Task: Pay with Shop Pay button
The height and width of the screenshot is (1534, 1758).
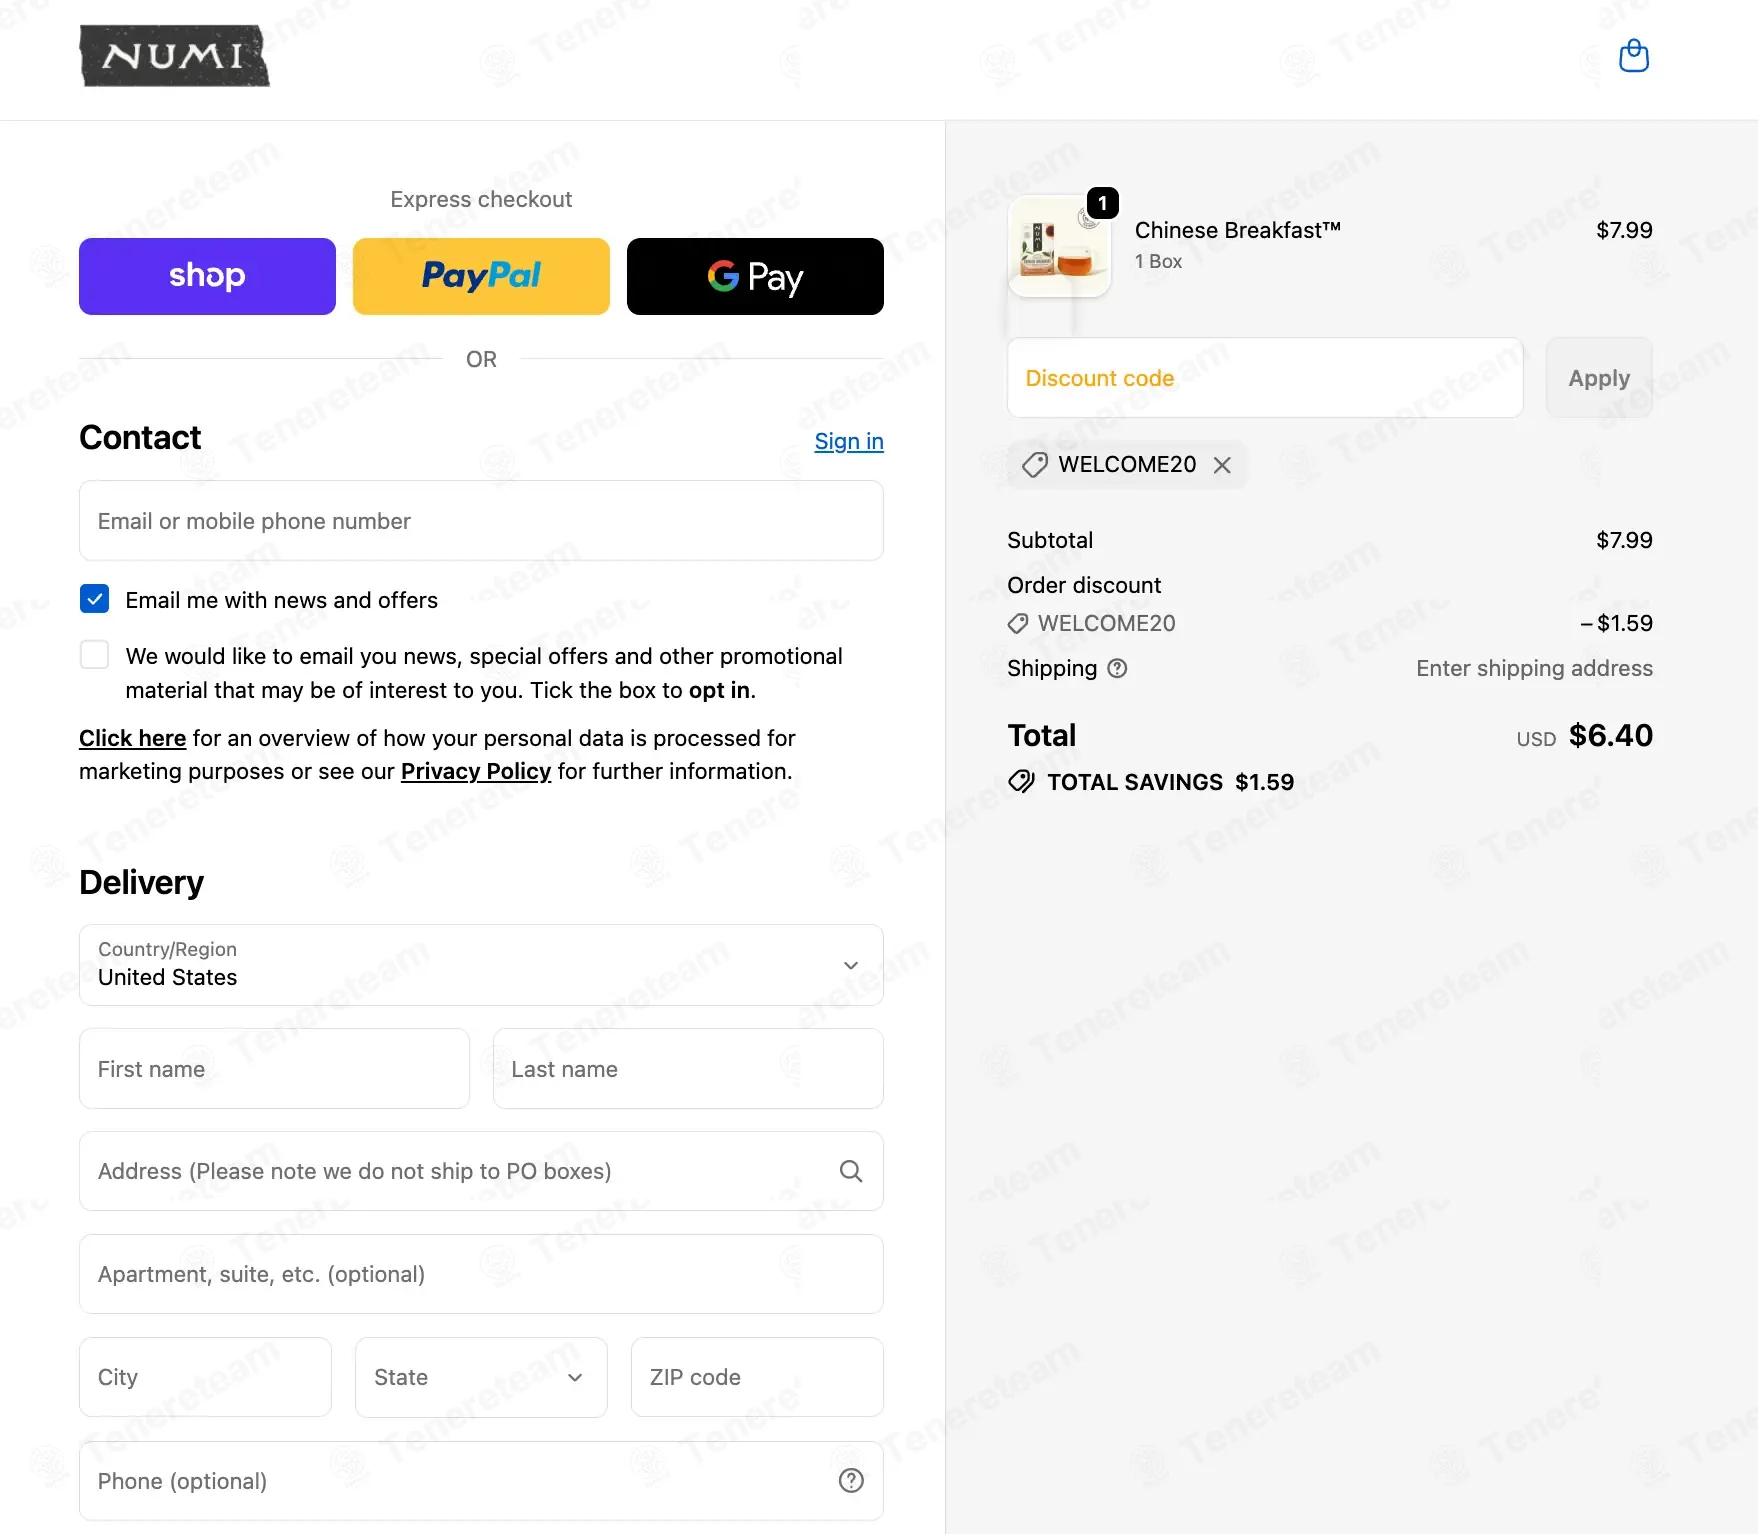Action: 207,276
